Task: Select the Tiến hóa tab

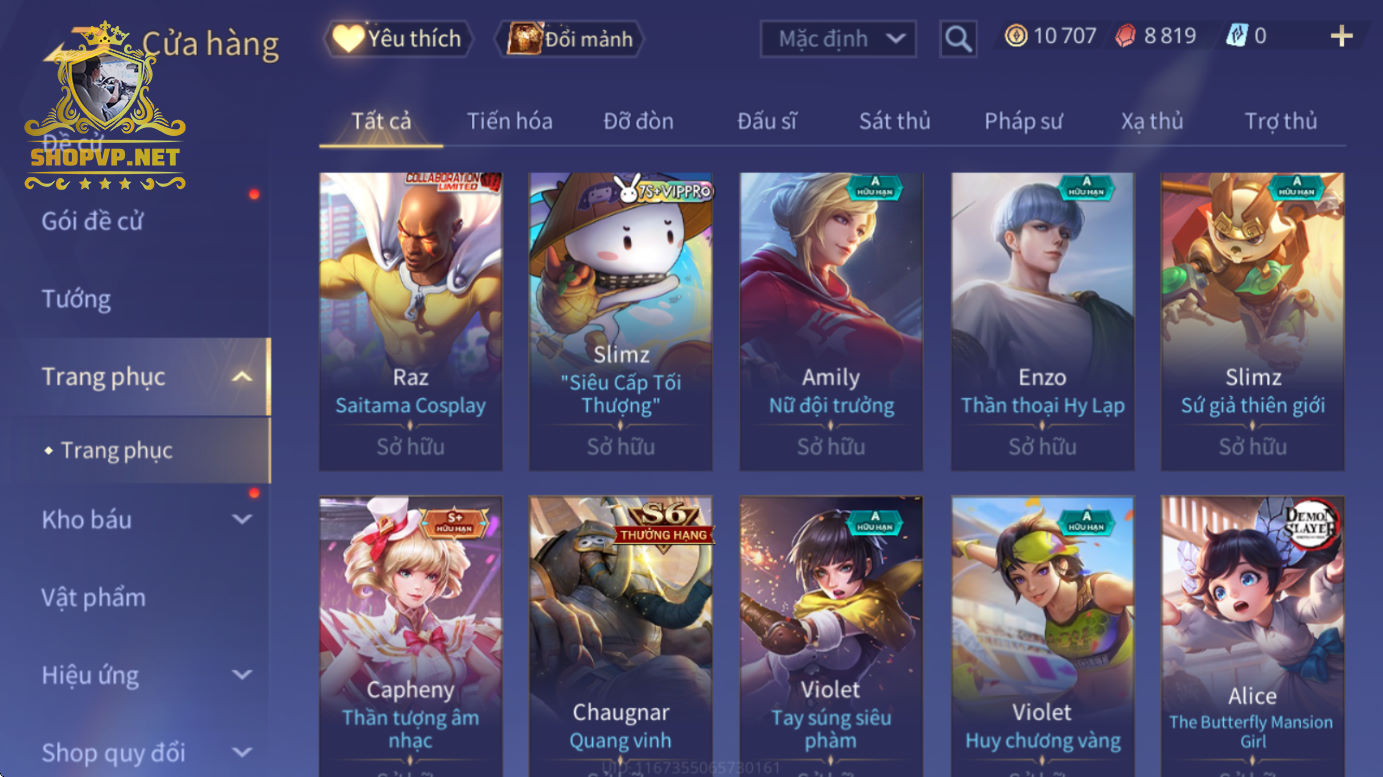Action: pos(509,121)
